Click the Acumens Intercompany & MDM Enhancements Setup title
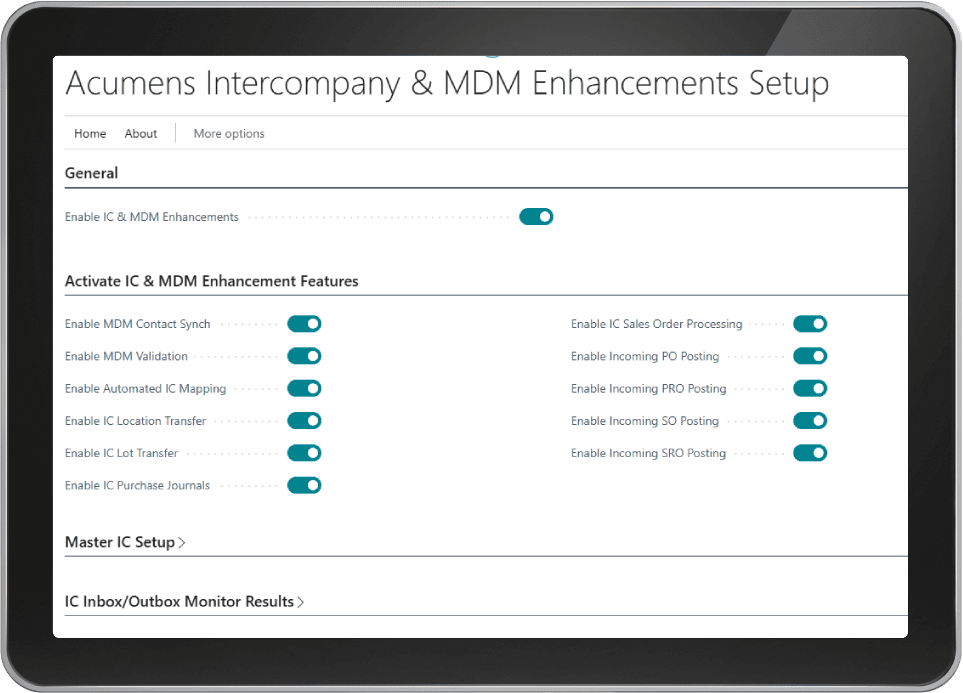The width and height of the screenshot is (963, 693). click(447, 84)
